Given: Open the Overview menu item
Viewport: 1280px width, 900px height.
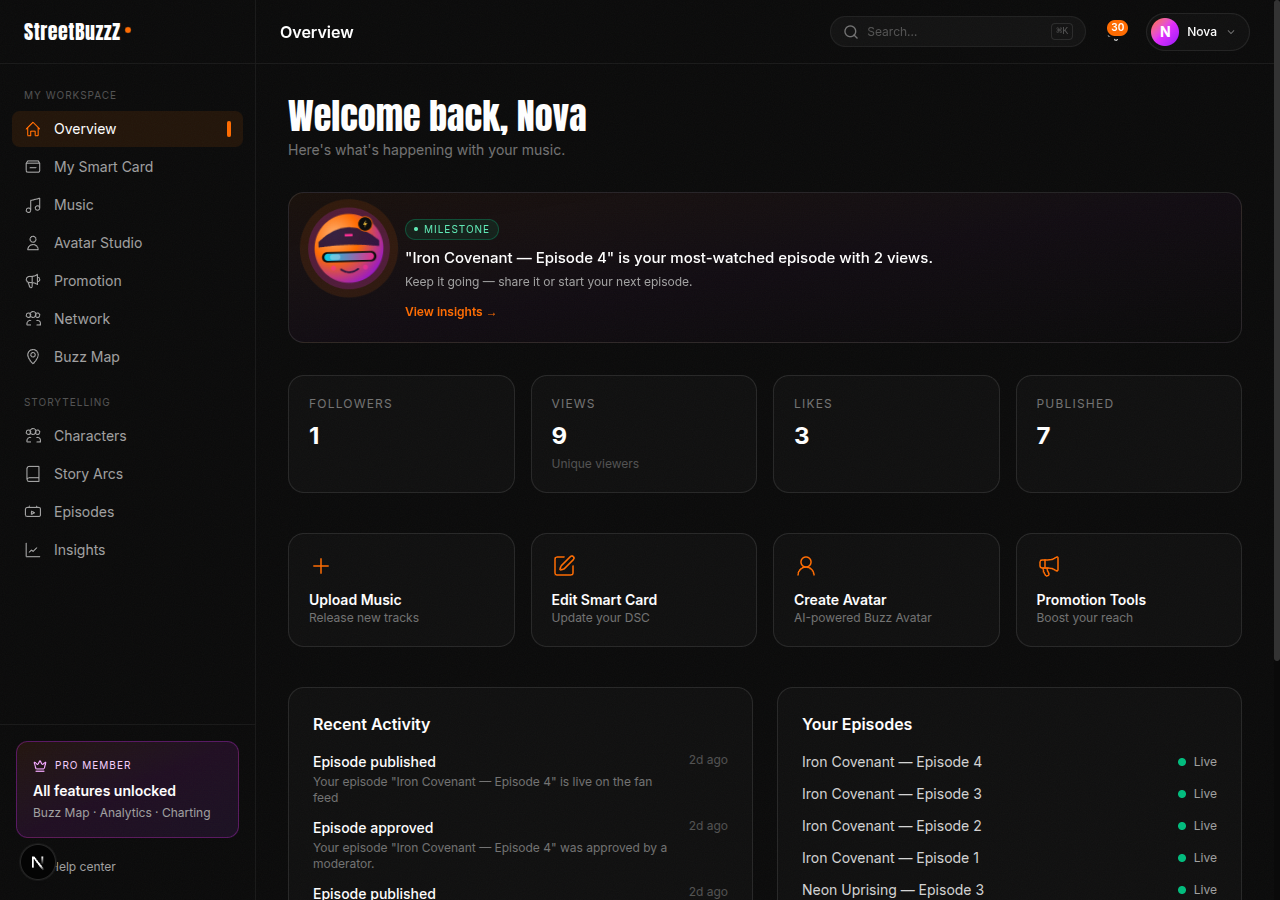Looking at the screenshot, I should (127, 129).
